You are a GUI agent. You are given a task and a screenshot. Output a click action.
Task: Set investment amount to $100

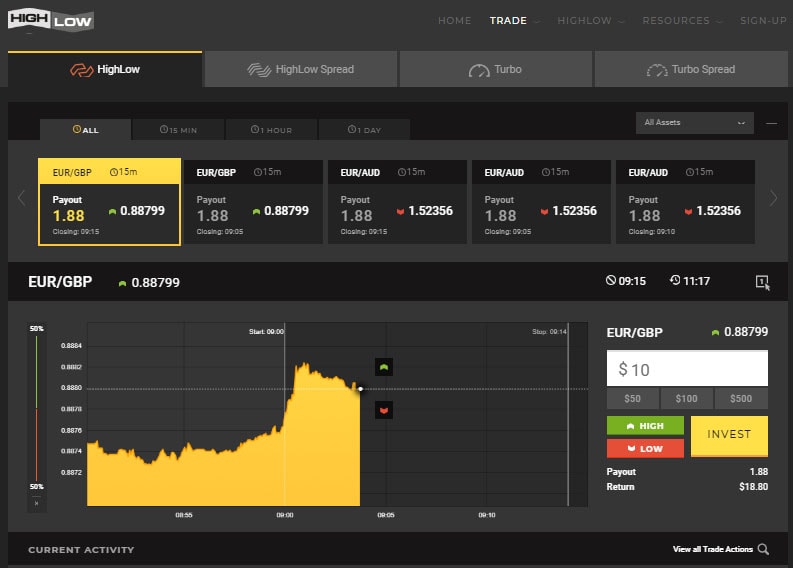click(687, 399)
